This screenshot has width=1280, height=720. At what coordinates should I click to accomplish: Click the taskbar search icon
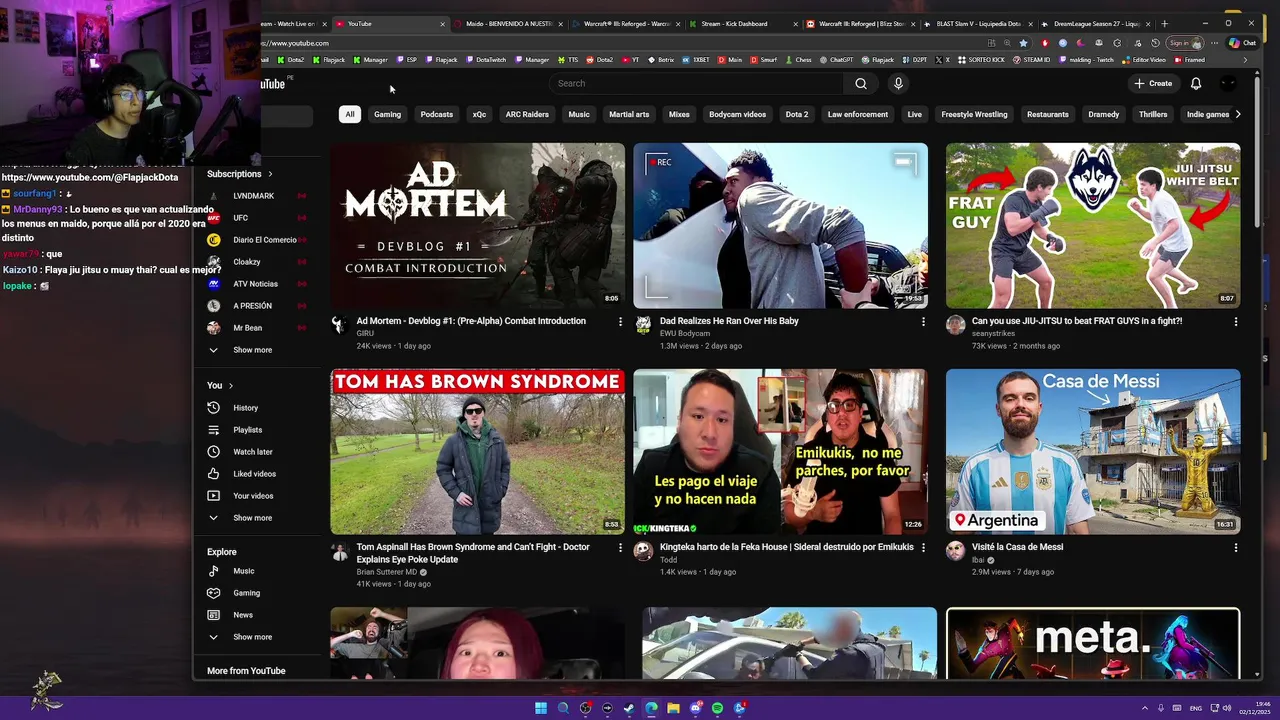[563, 708]
